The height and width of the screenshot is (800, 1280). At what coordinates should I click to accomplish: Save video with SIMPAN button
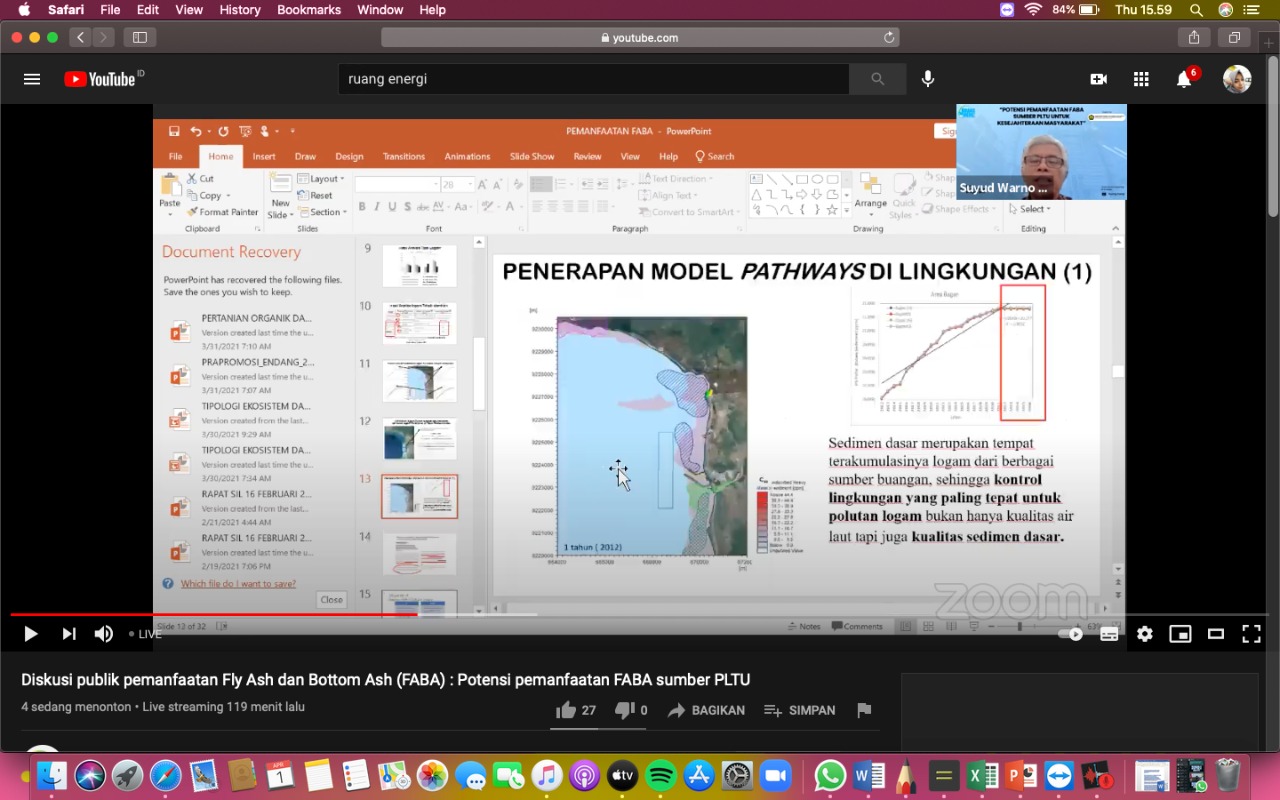(799, 710)
